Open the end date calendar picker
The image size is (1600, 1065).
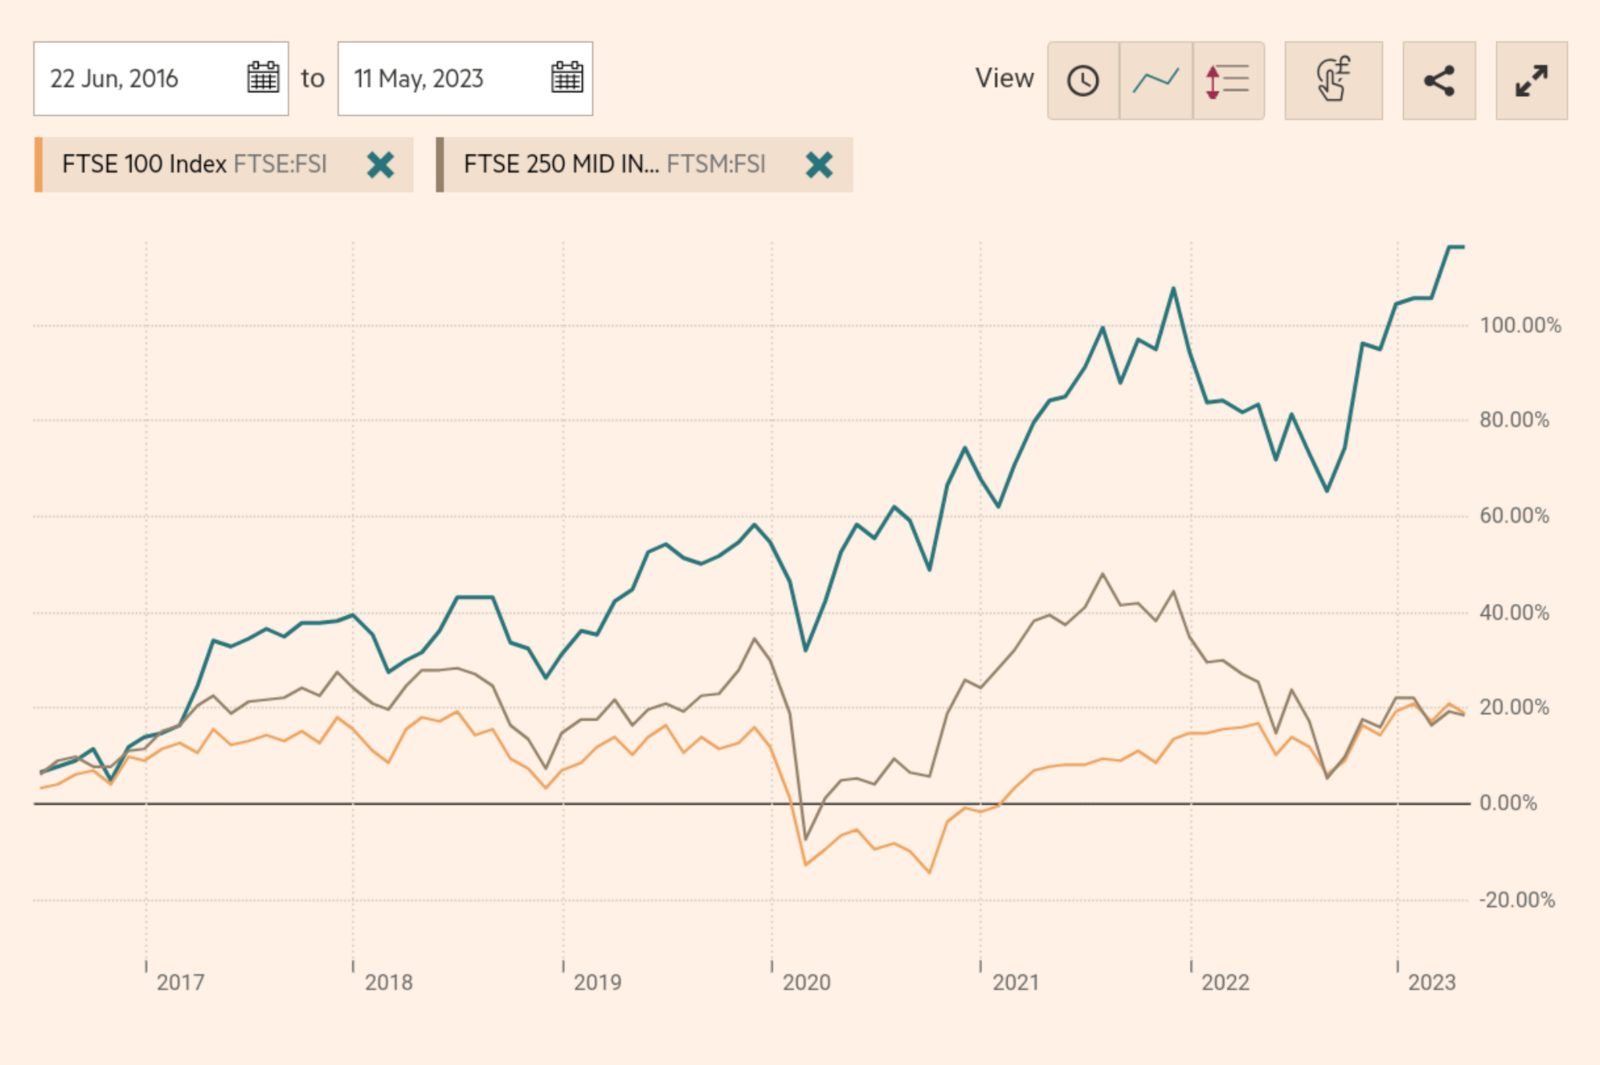[x=567, y=78]
